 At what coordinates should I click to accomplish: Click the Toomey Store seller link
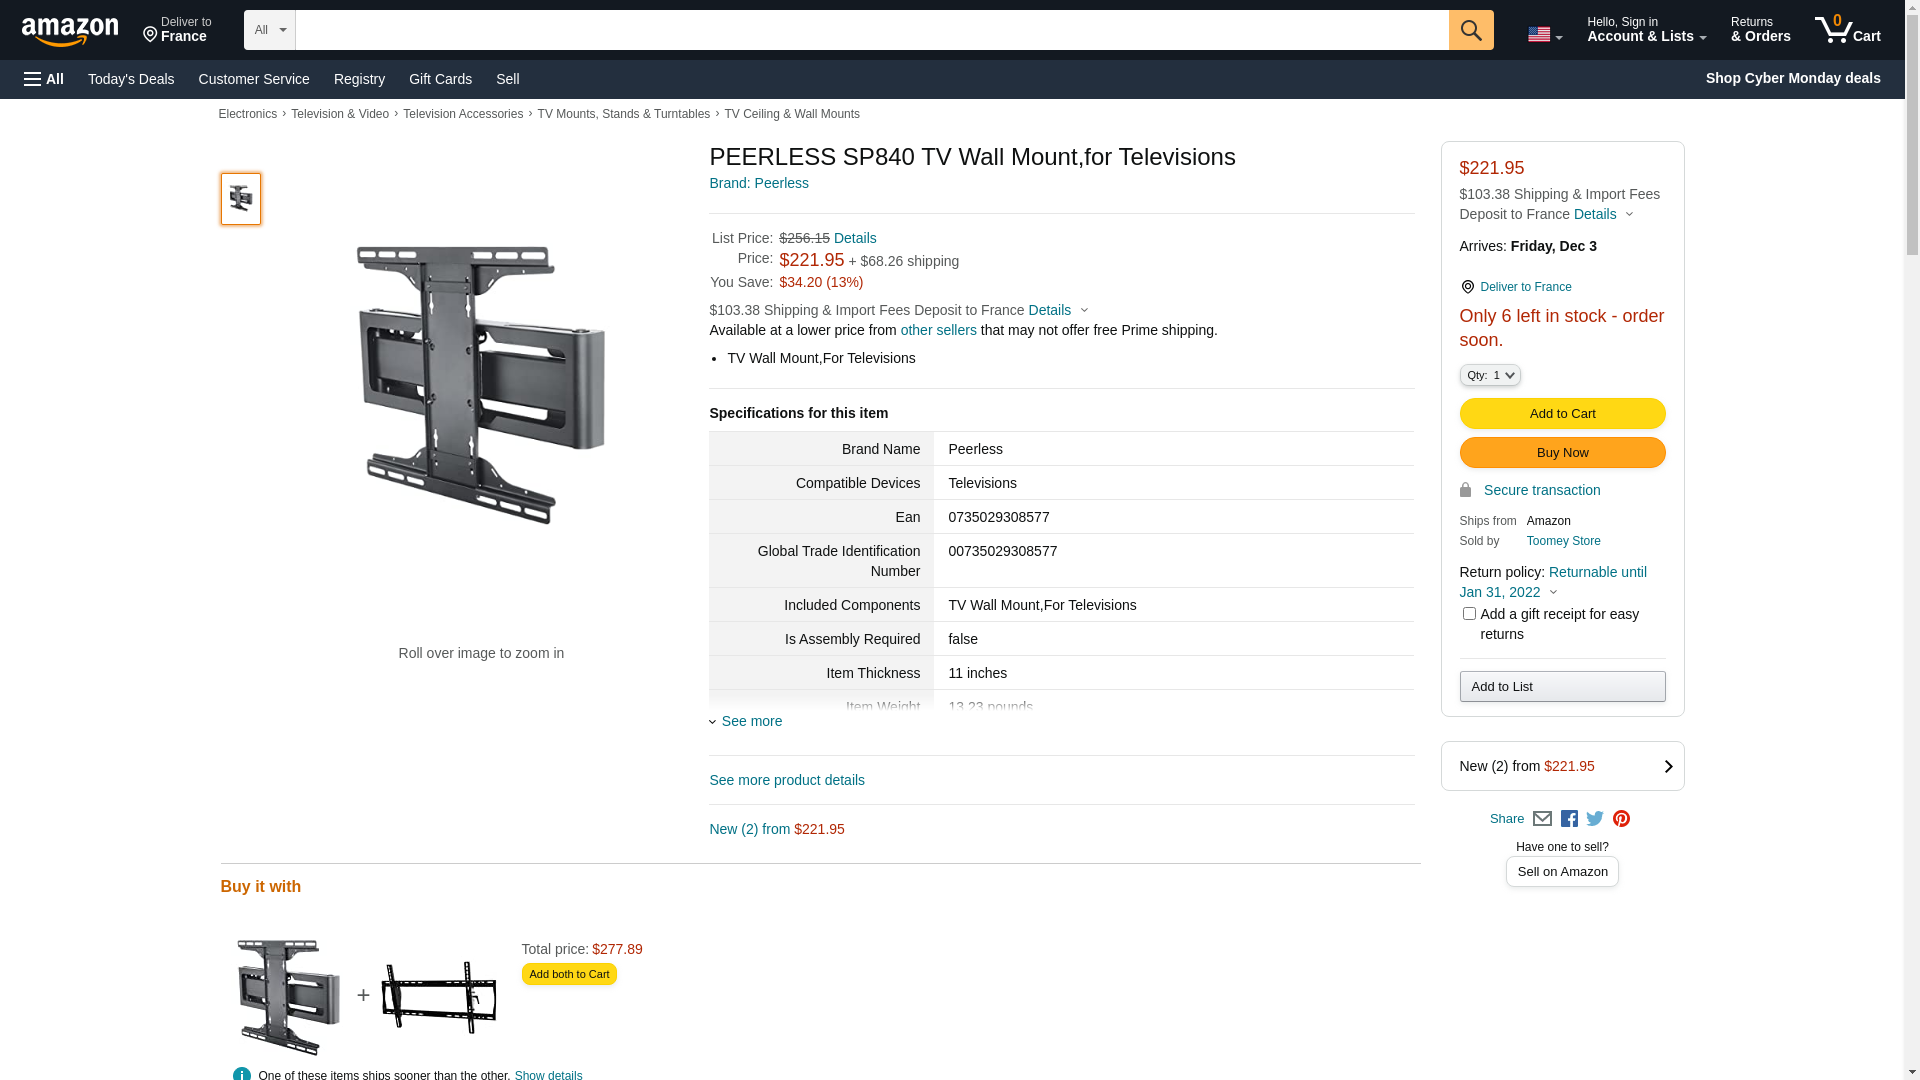pos(1563,541)
